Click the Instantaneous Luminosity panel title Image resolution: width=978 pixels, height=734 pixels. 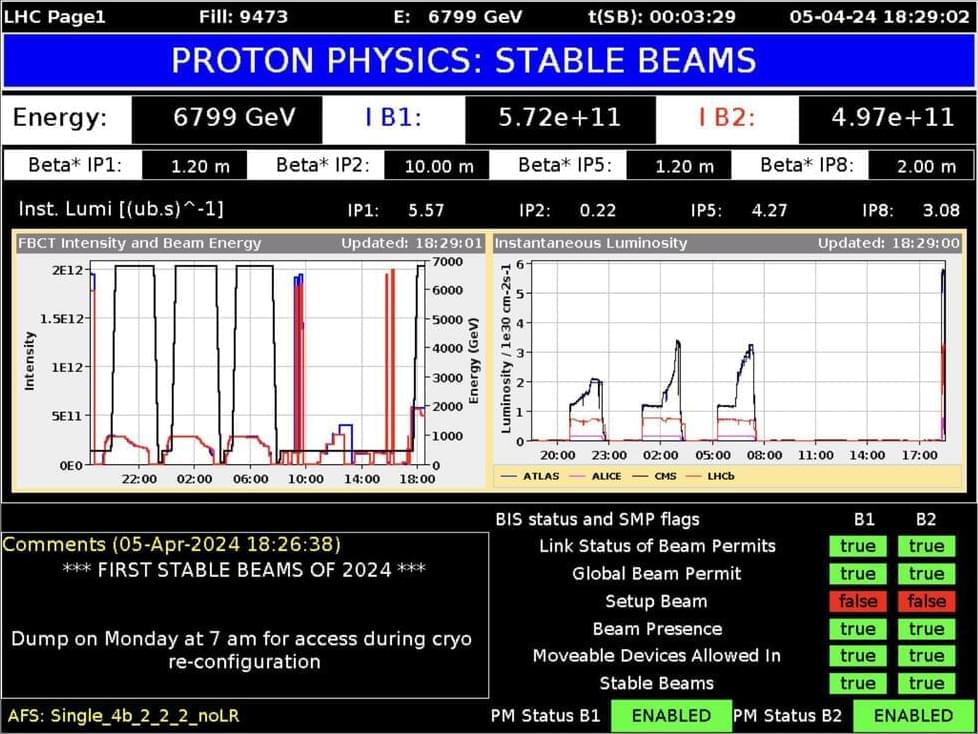(590, 243)
